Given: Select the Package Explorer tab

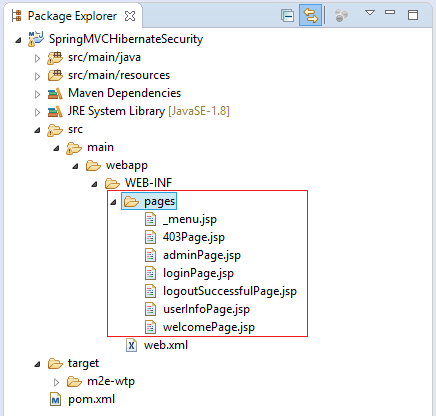Looking at the screenshot, I should click(x=72, y=16).
